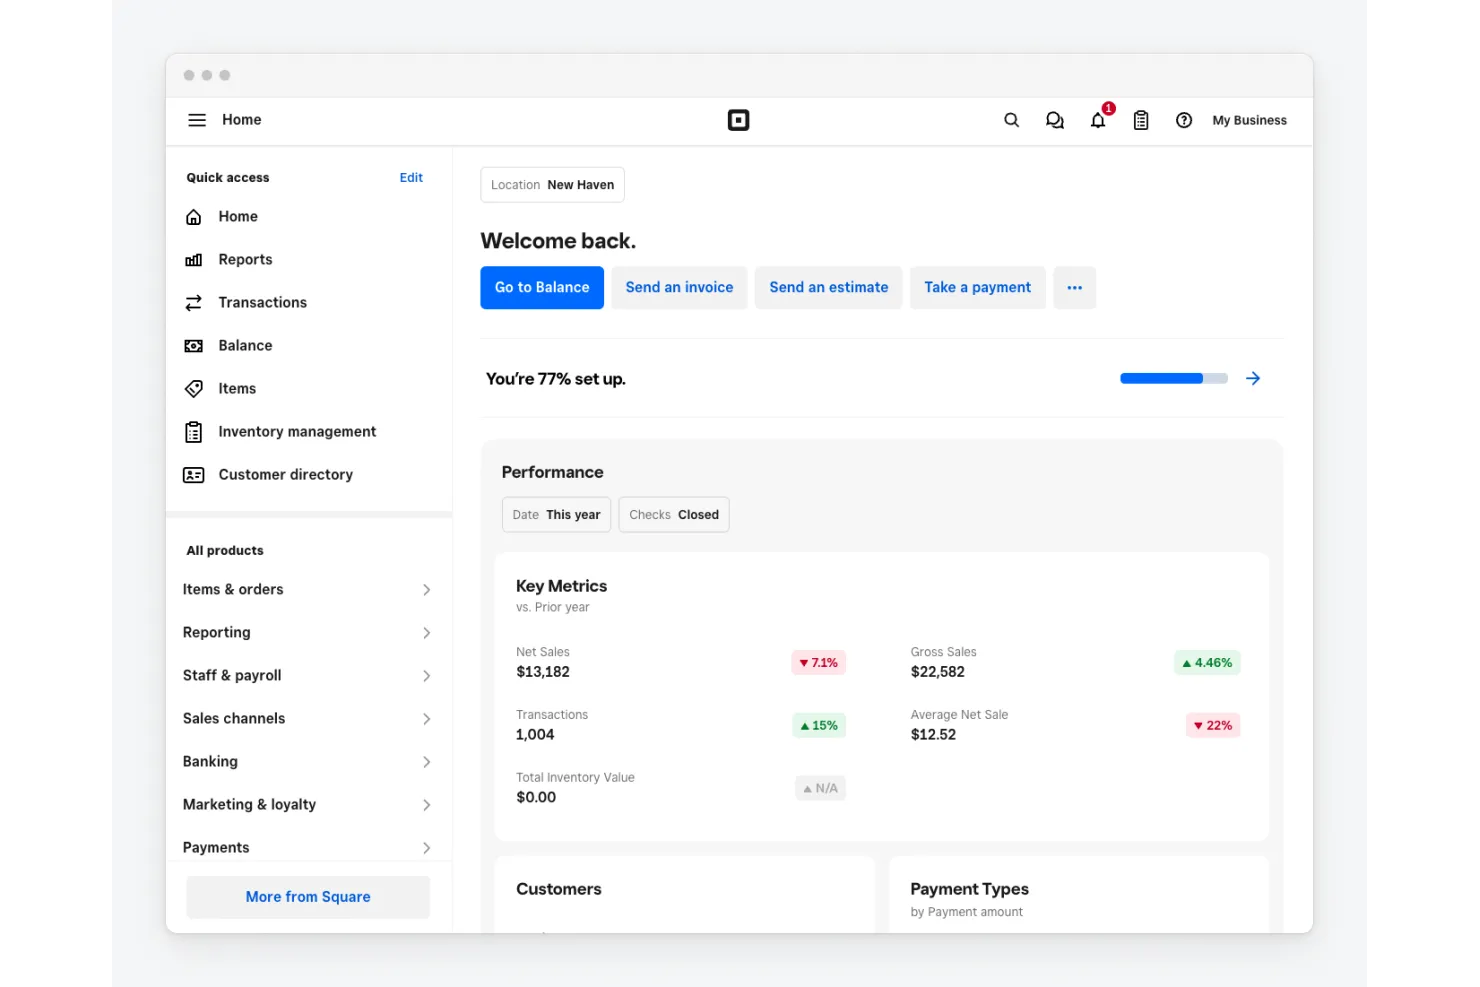Open Customer directory via the contact card icon
Viewport: 1480px width, 987px height.
pos(194,474)
